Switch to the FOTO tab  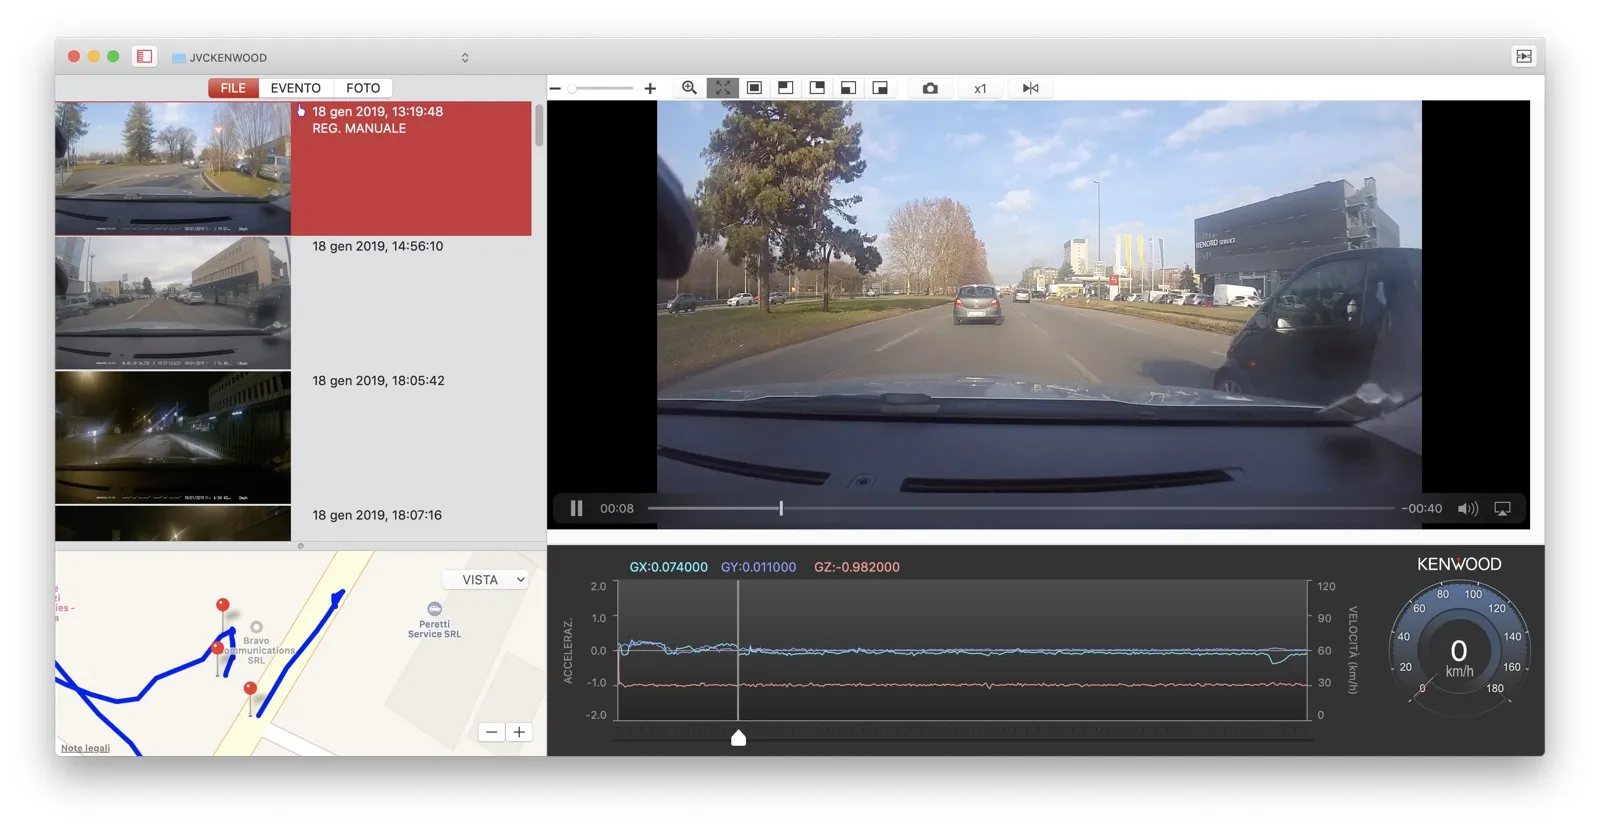[363, 88]
